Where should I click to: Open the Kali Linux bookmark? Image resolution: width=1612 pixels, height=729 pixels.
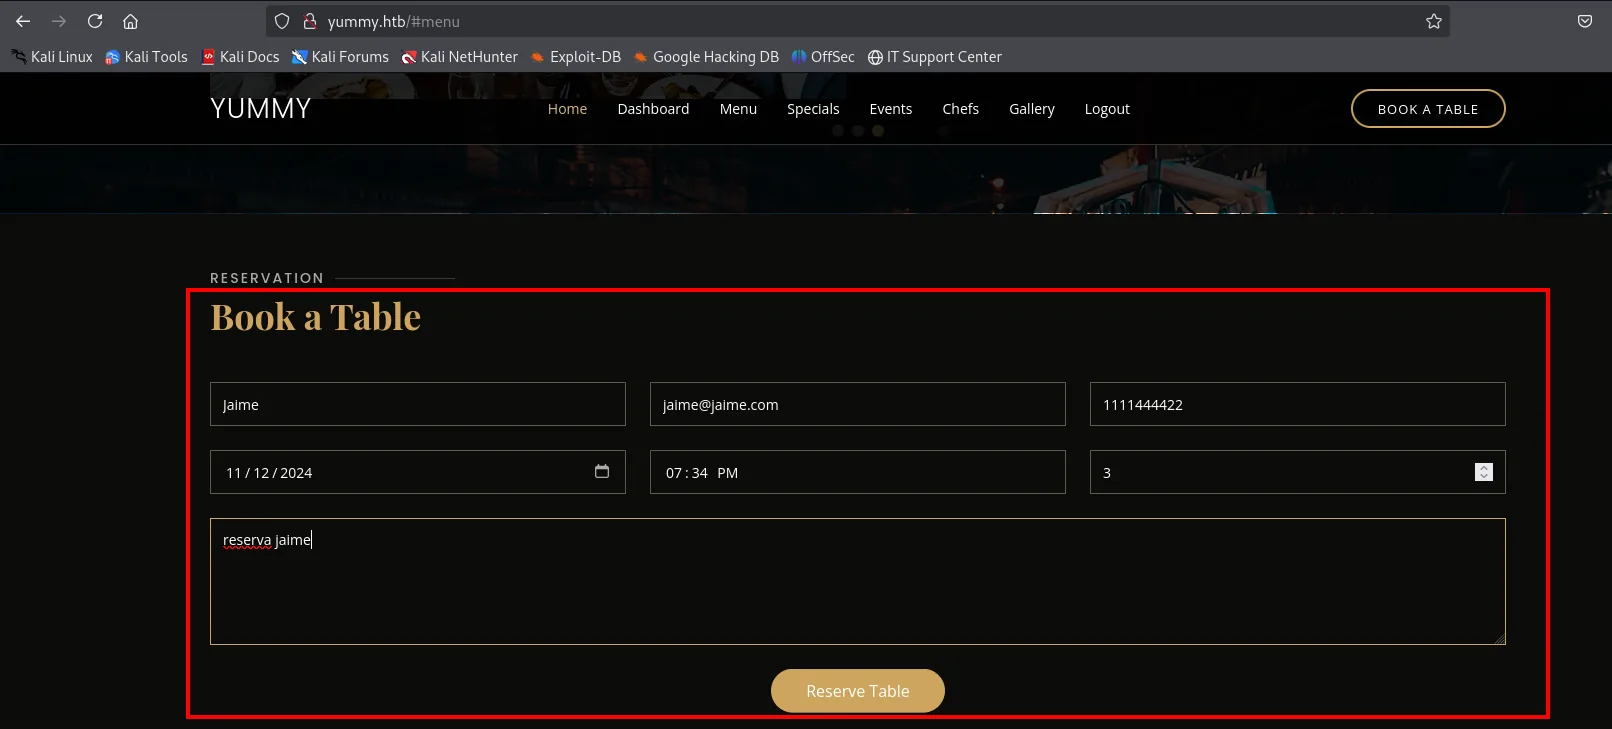pos(52,57)
